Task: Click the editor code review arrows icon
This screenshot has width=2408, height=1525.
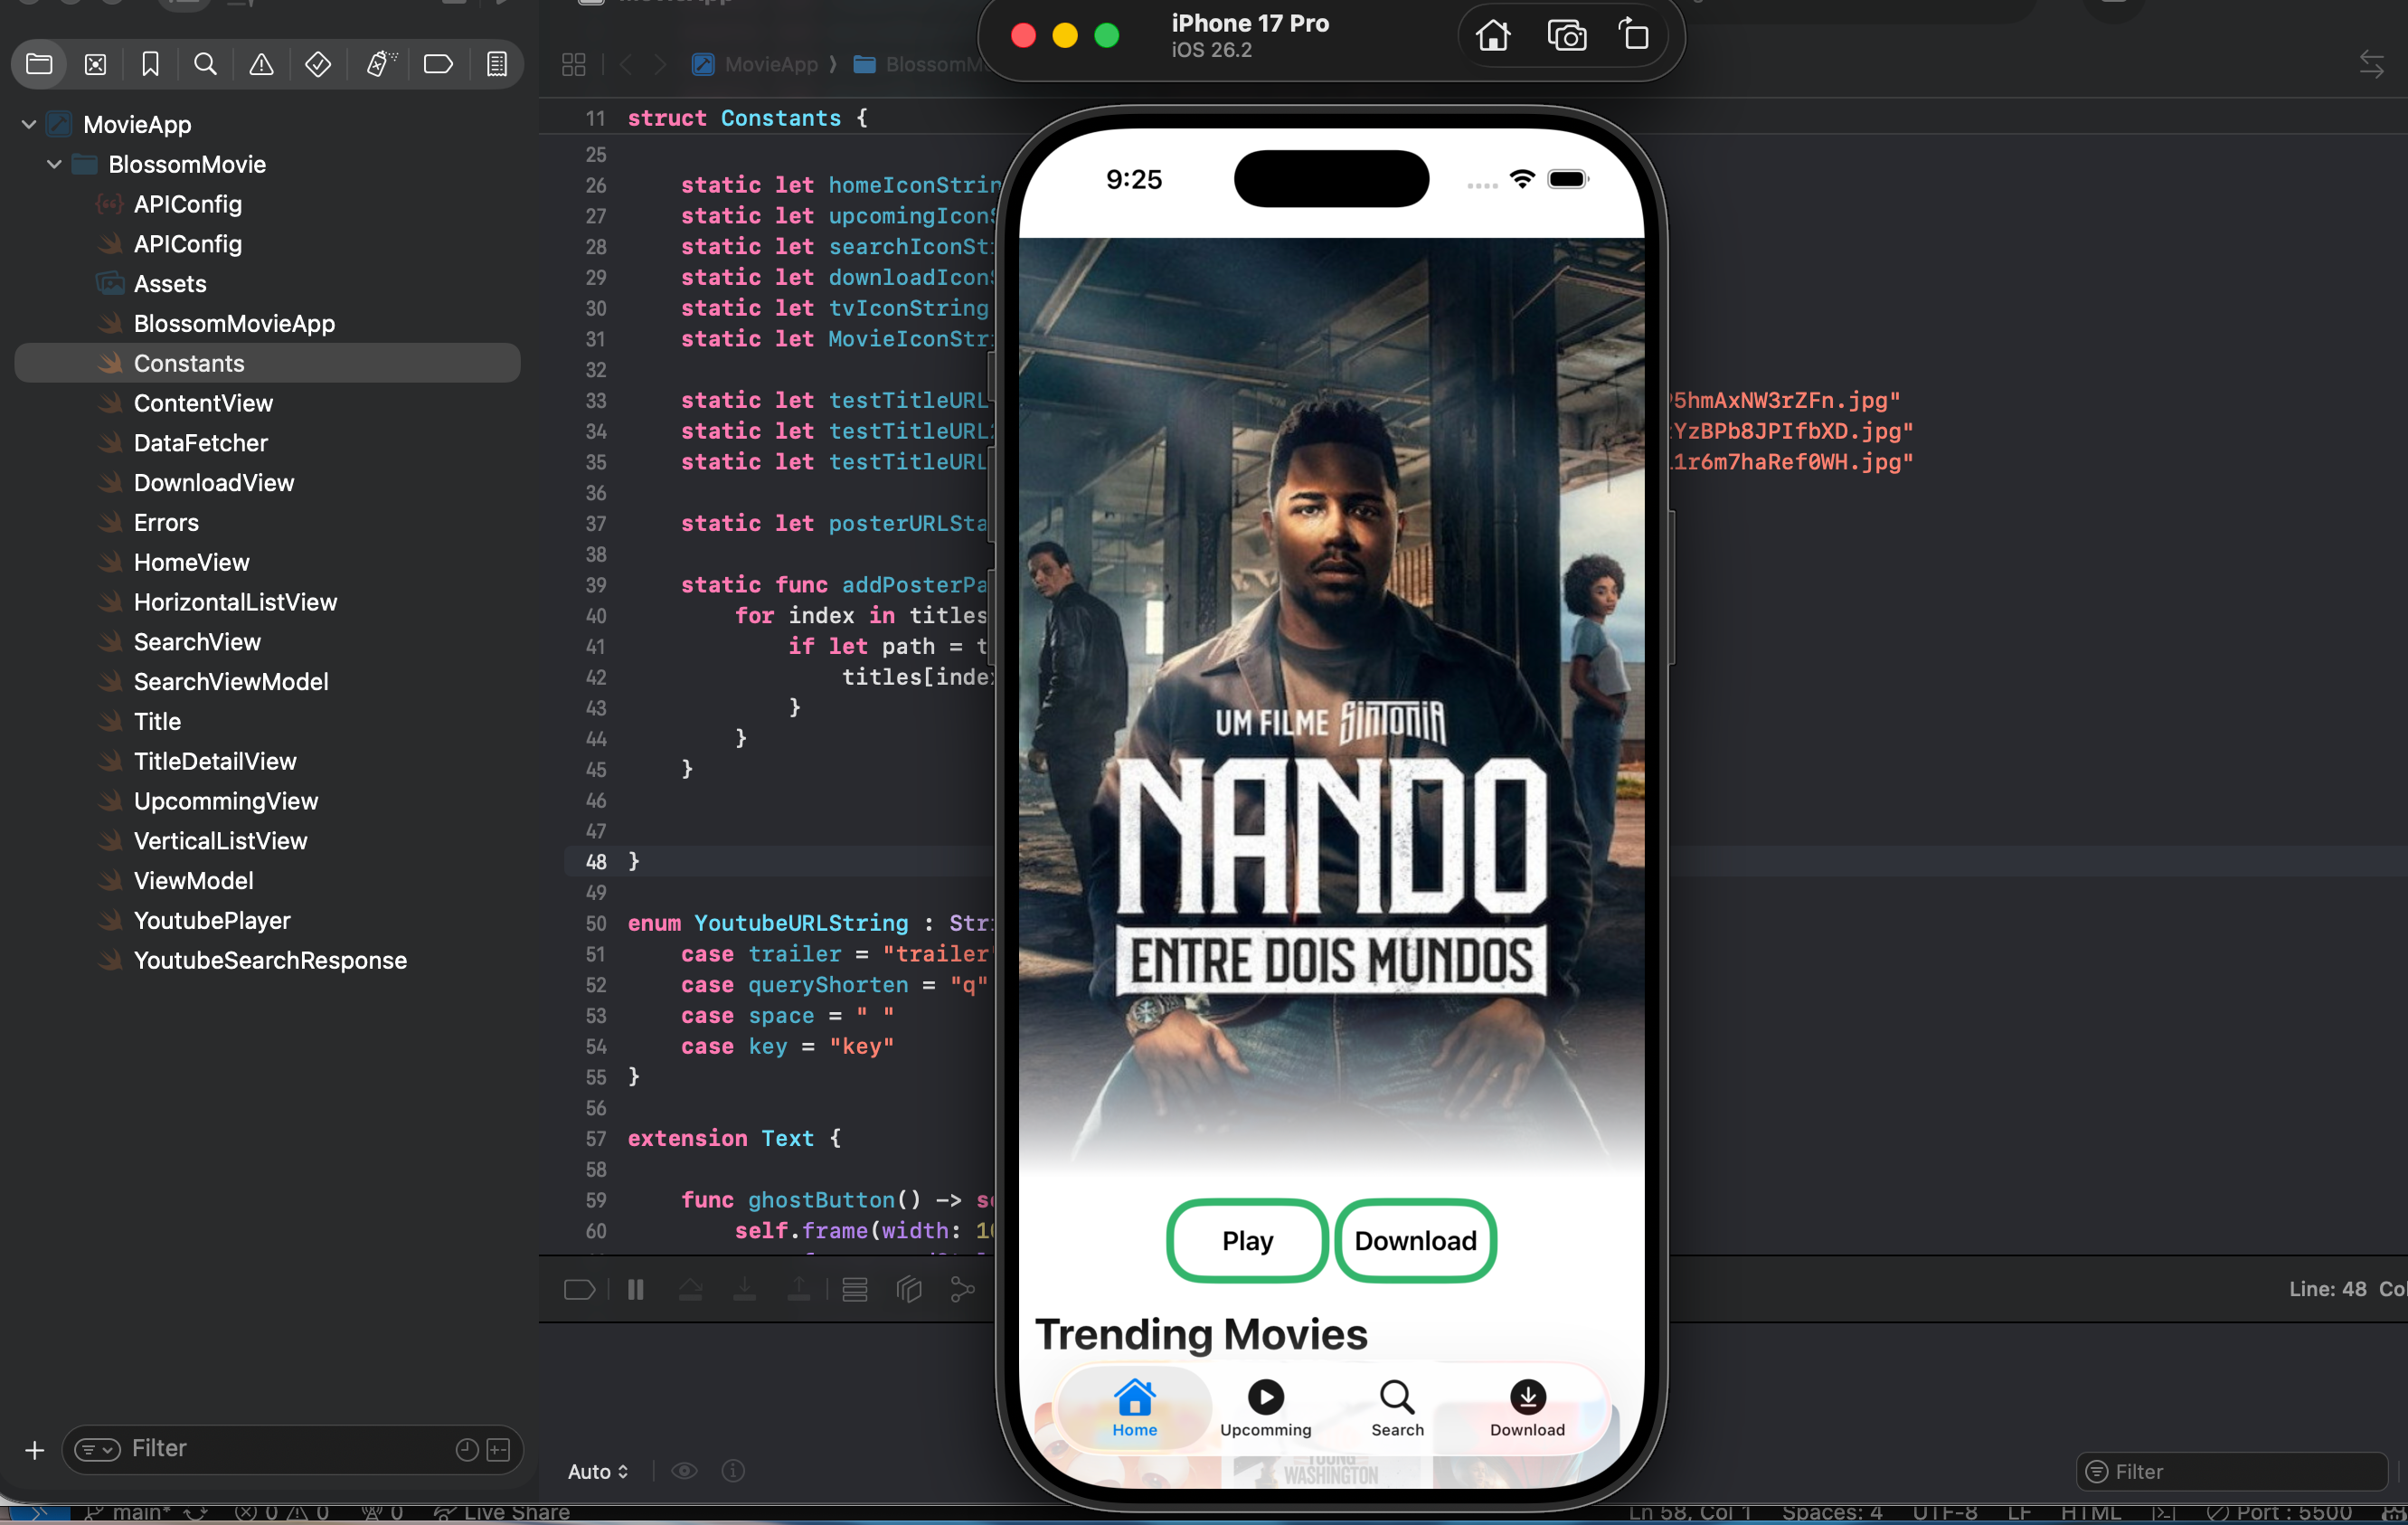Action: click(2371, 65)
